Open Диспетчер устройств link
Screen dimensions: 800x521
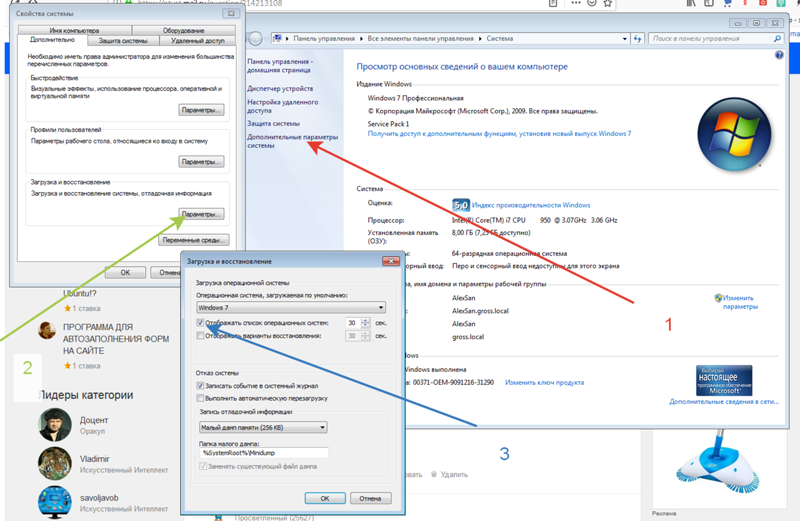coord(280,88)
